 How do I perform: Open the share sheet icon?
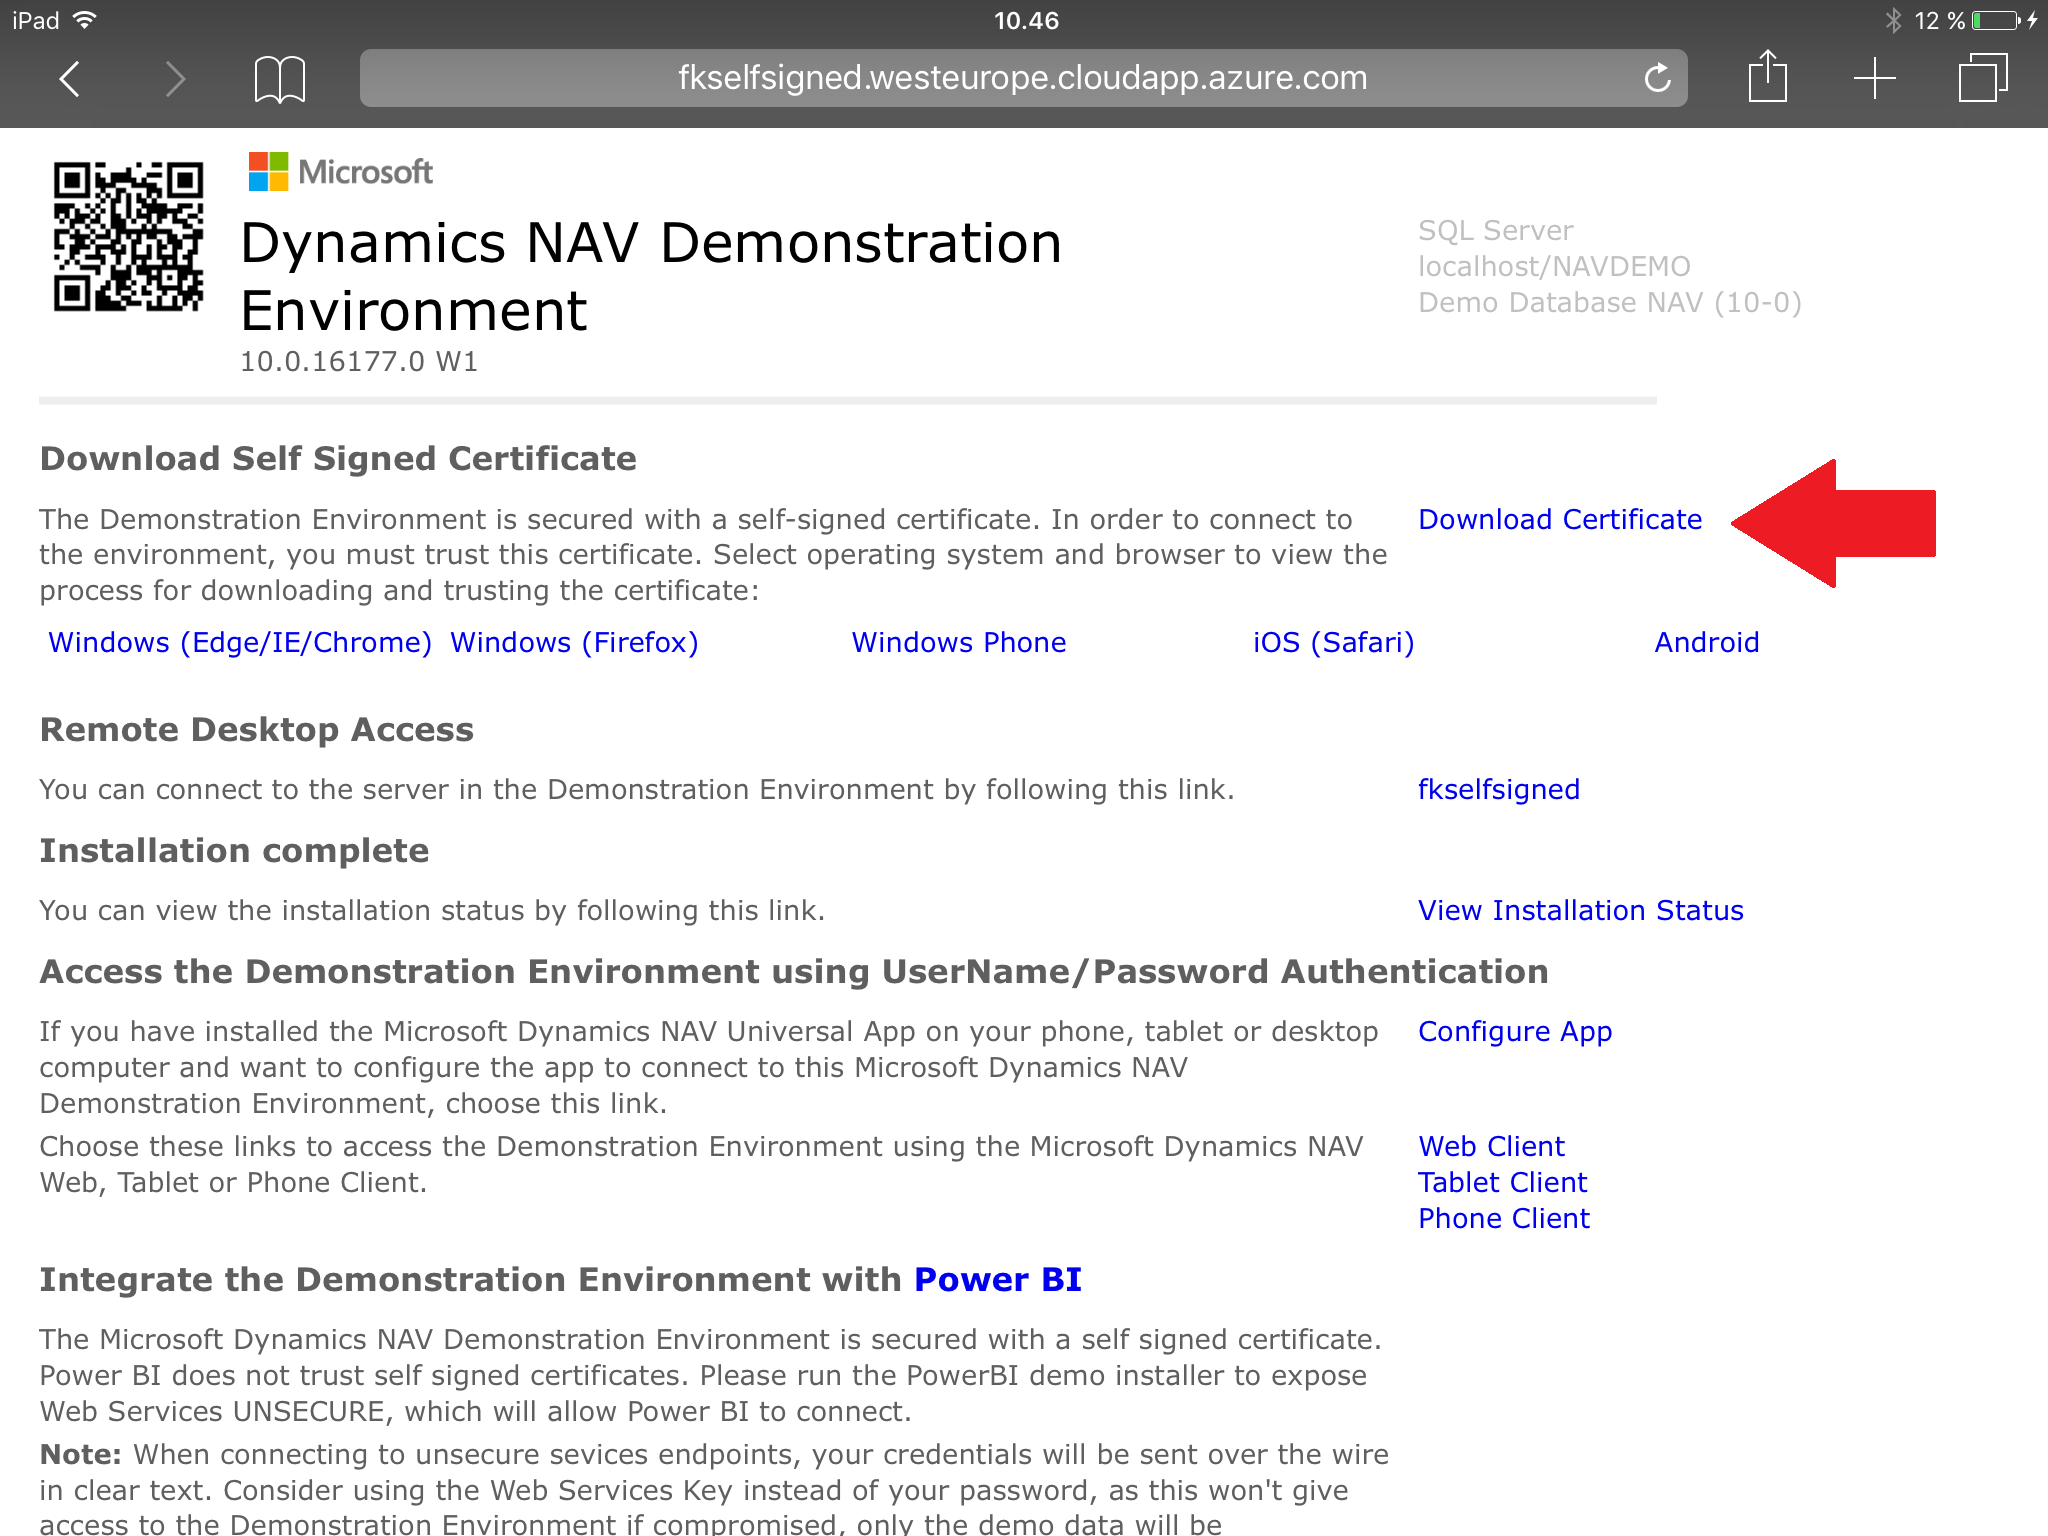pos(1767,77)
